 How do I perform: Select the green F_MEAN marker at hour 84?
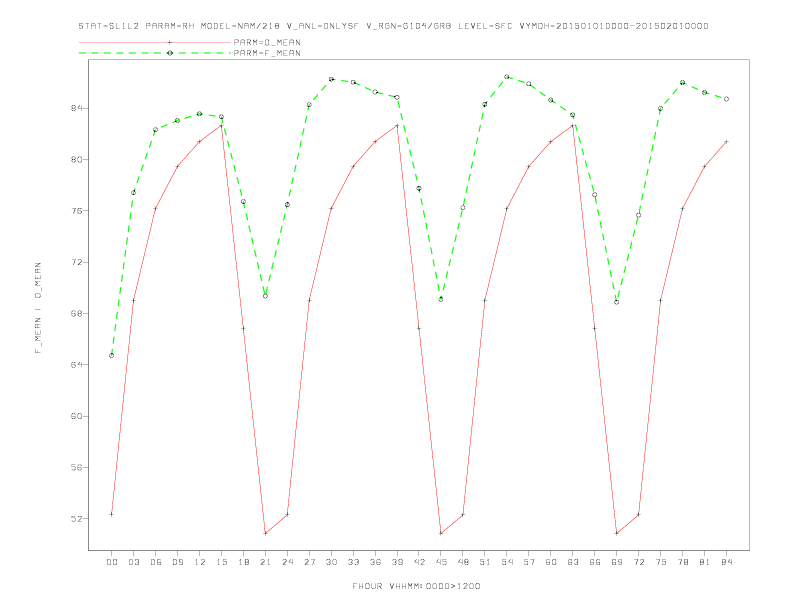pos(726,99)
